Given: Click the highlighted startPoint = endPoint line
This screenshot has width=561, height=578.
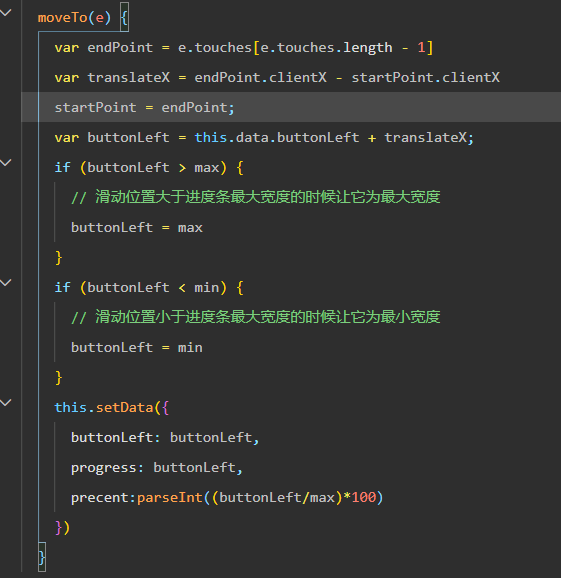Looking at the screenshot, I should pyautogui.click(x=291, y=107).
